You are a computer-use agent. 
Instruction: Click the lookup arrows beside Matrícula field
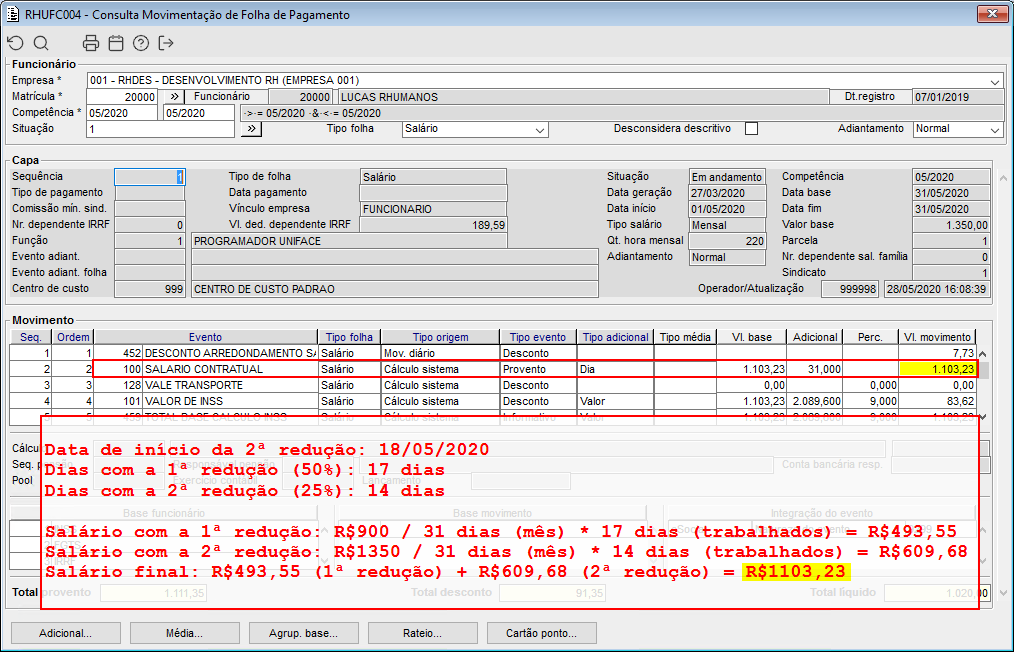(172, 97)
